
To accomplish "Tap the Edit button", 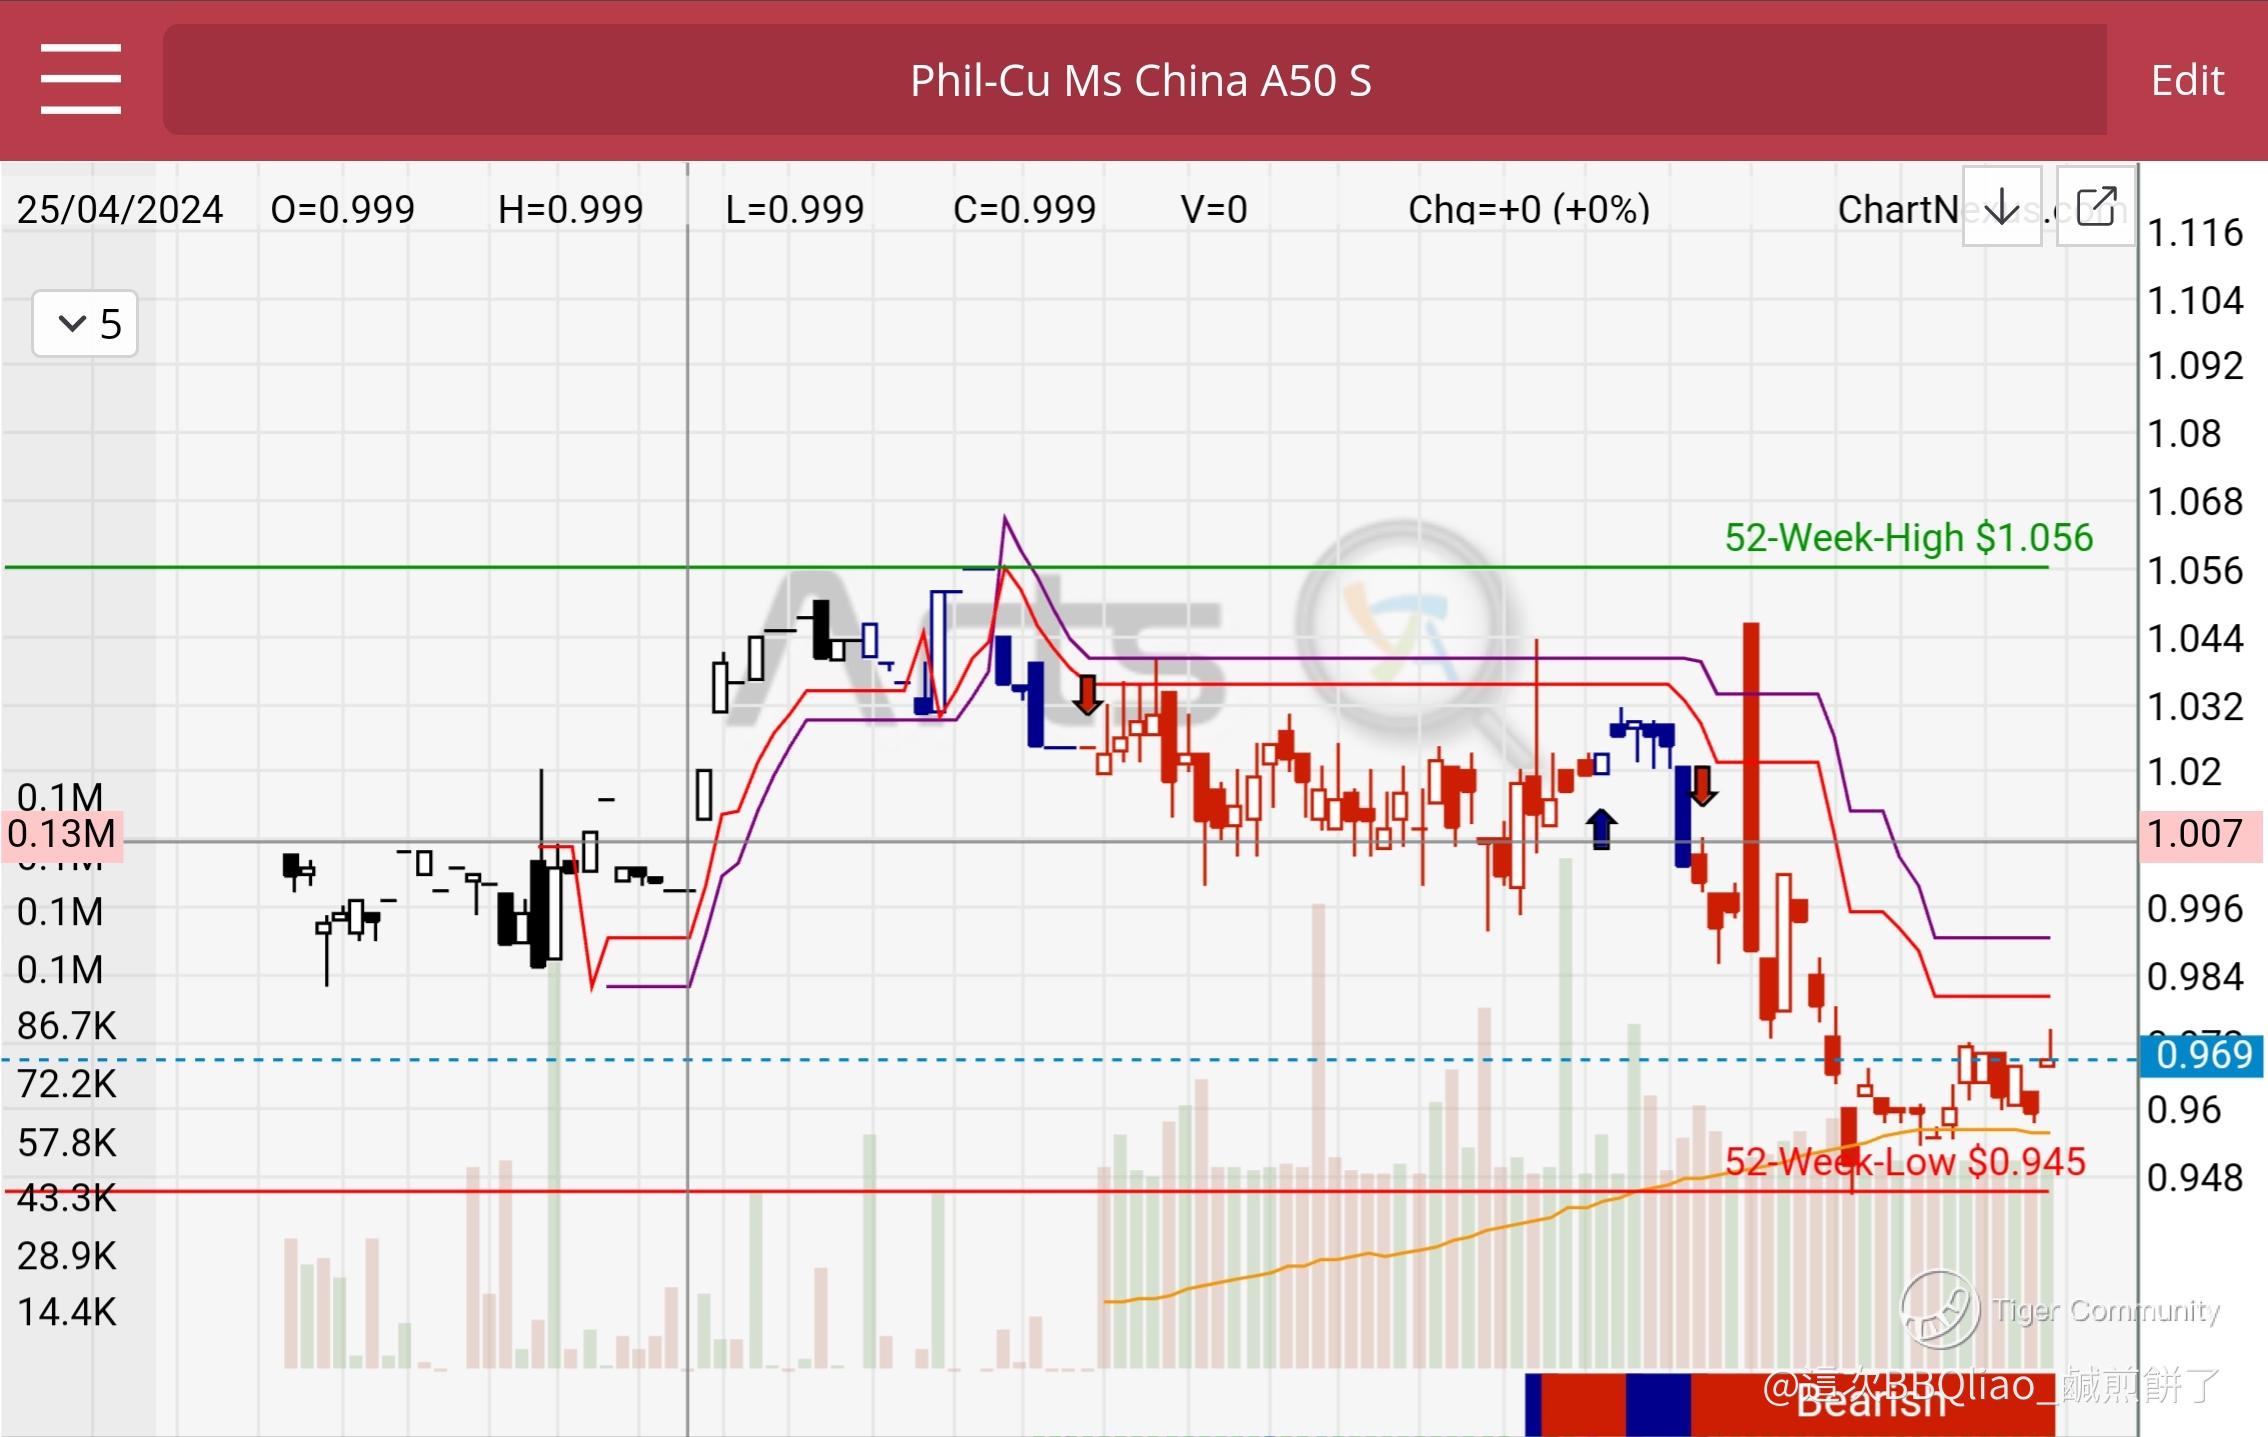I will (2187, 80).
